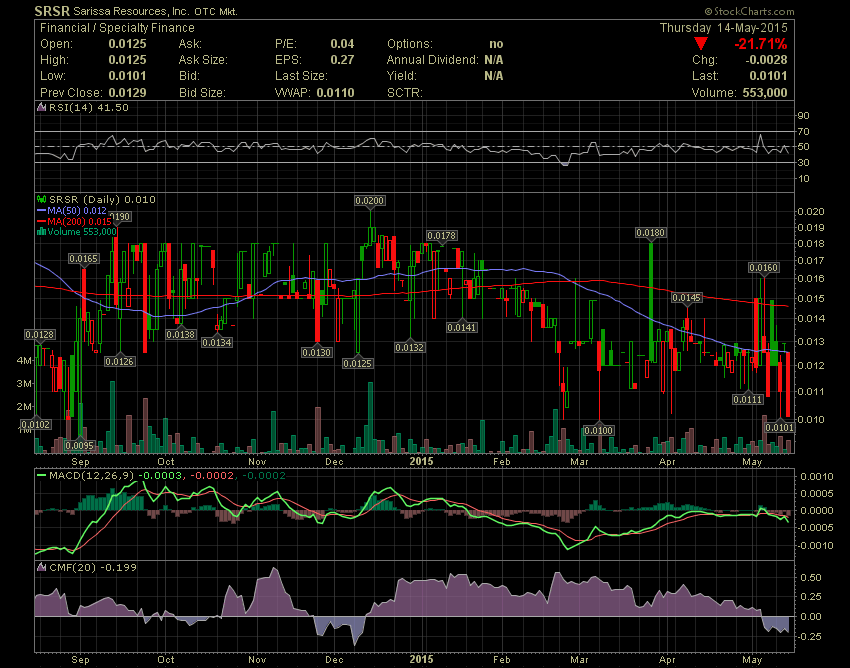The height and width of the screenshot is (668, 850).
Task: Click the 0.0138 price marker
Action: [x=181, y=335]
